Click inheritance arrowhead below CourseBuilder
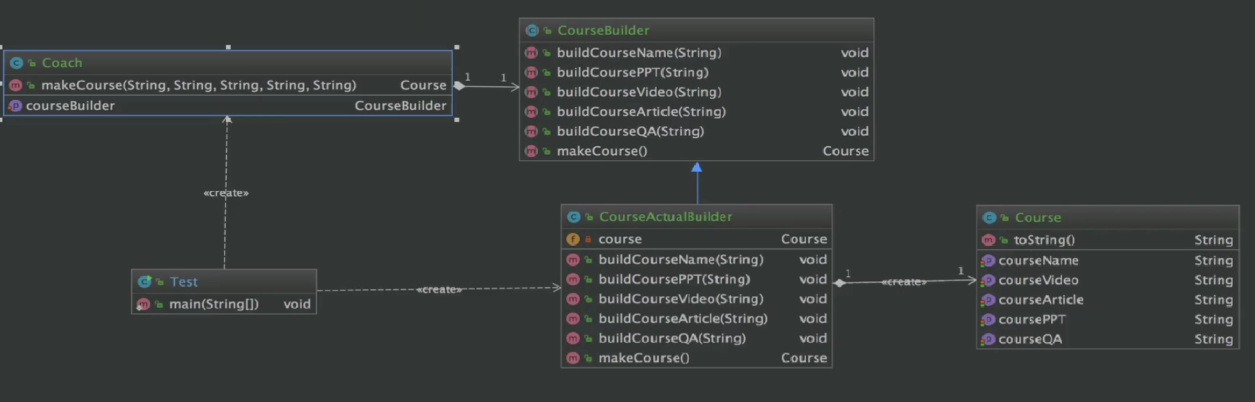Viewport: 1255px width, 402px height. pos(697,168)
